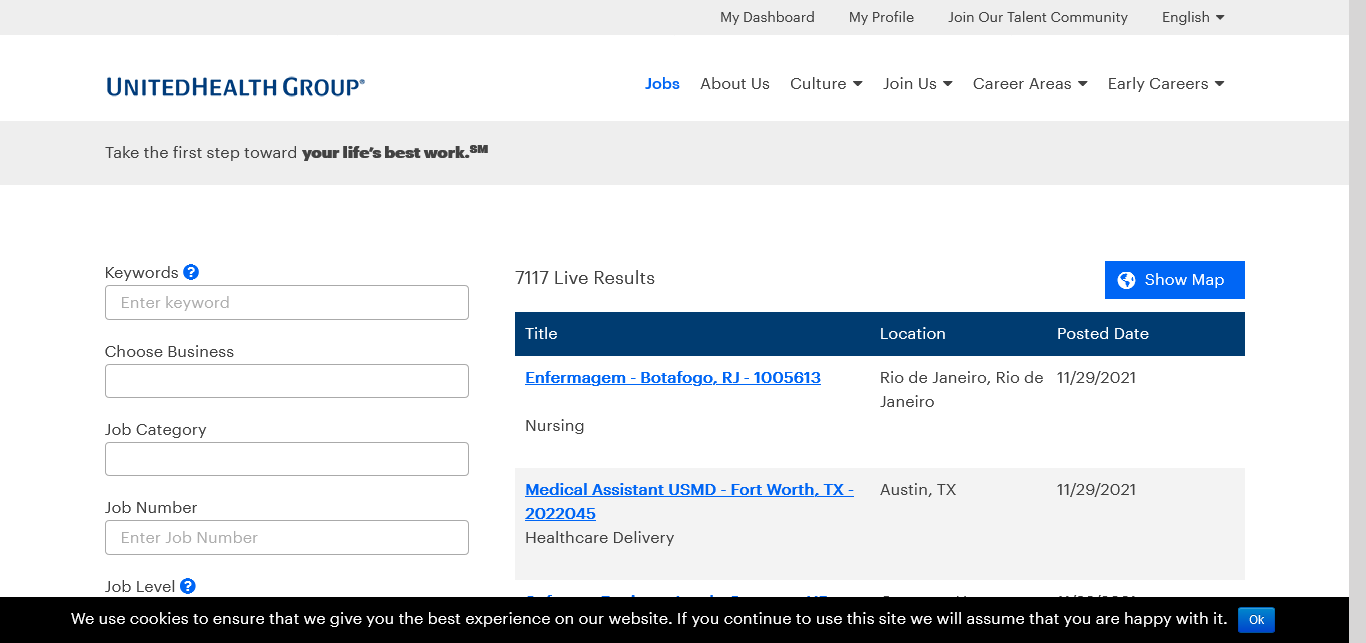Go to the About Us page
1366x643 pixels.
coord(734,84)
